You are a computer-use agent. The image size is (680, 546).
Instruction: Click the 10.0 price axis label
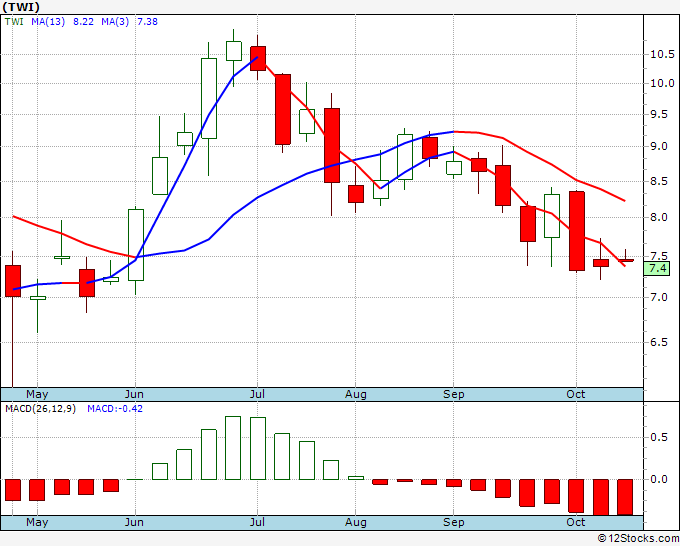662,83
